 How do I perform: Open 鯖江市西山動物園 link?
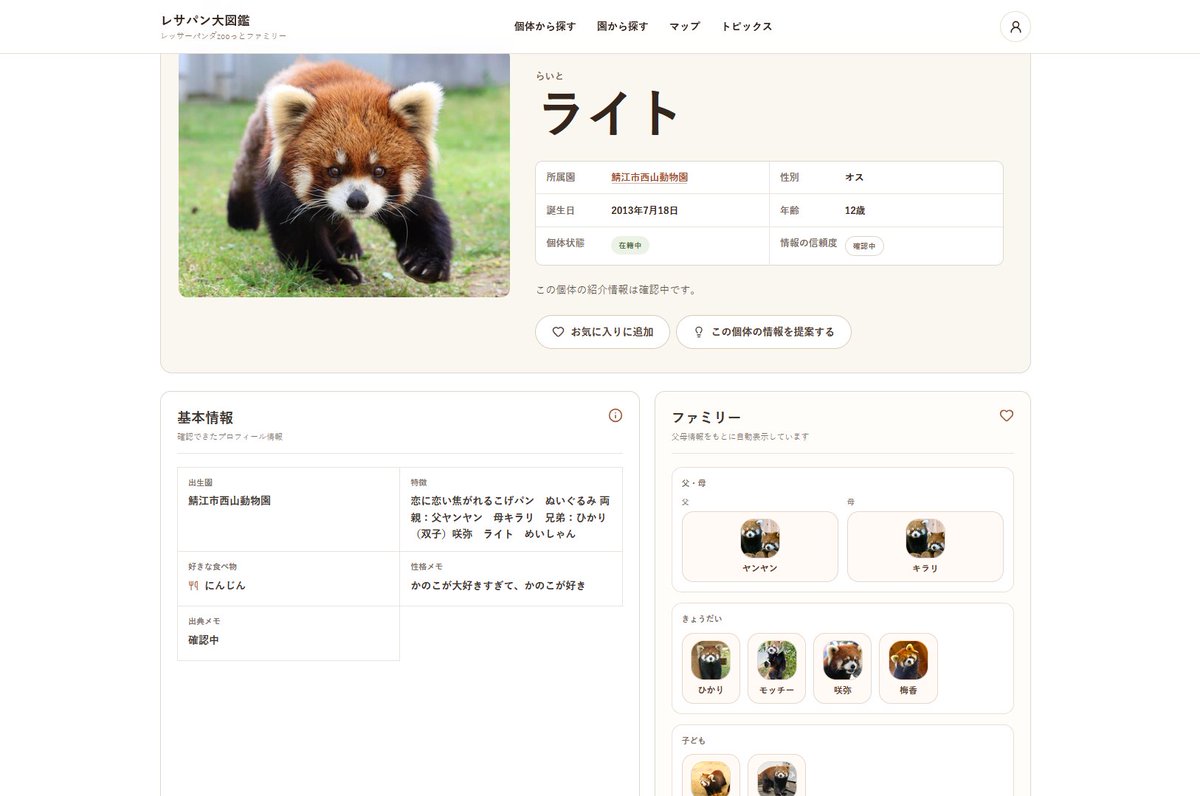click(x=649, y=177)
